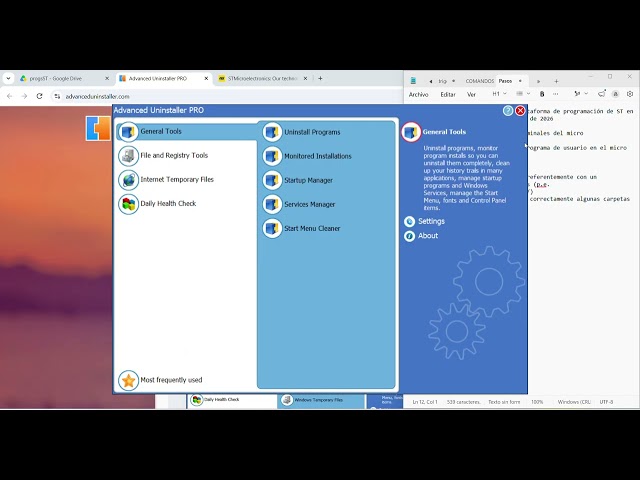Open Uninstall Programs icon

[272, 132]
